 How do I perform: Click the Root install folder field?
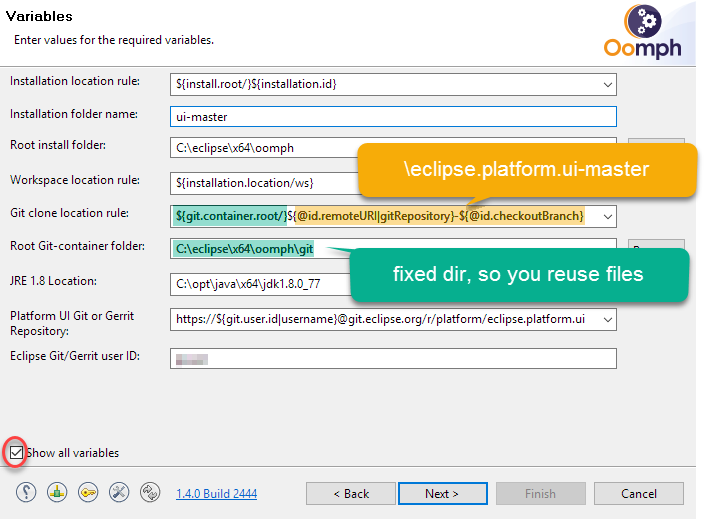[x=260, y=148]
